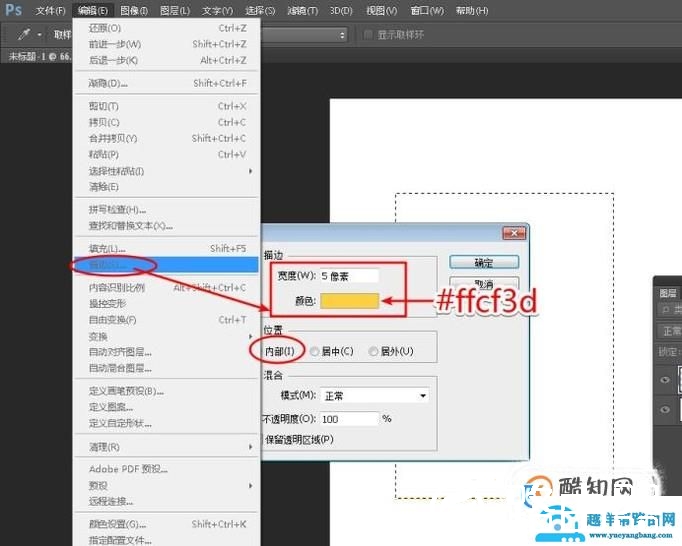Toggle 保留透明区域(P) option
This screenshot has width=682, height=546.
coord(299,439)
